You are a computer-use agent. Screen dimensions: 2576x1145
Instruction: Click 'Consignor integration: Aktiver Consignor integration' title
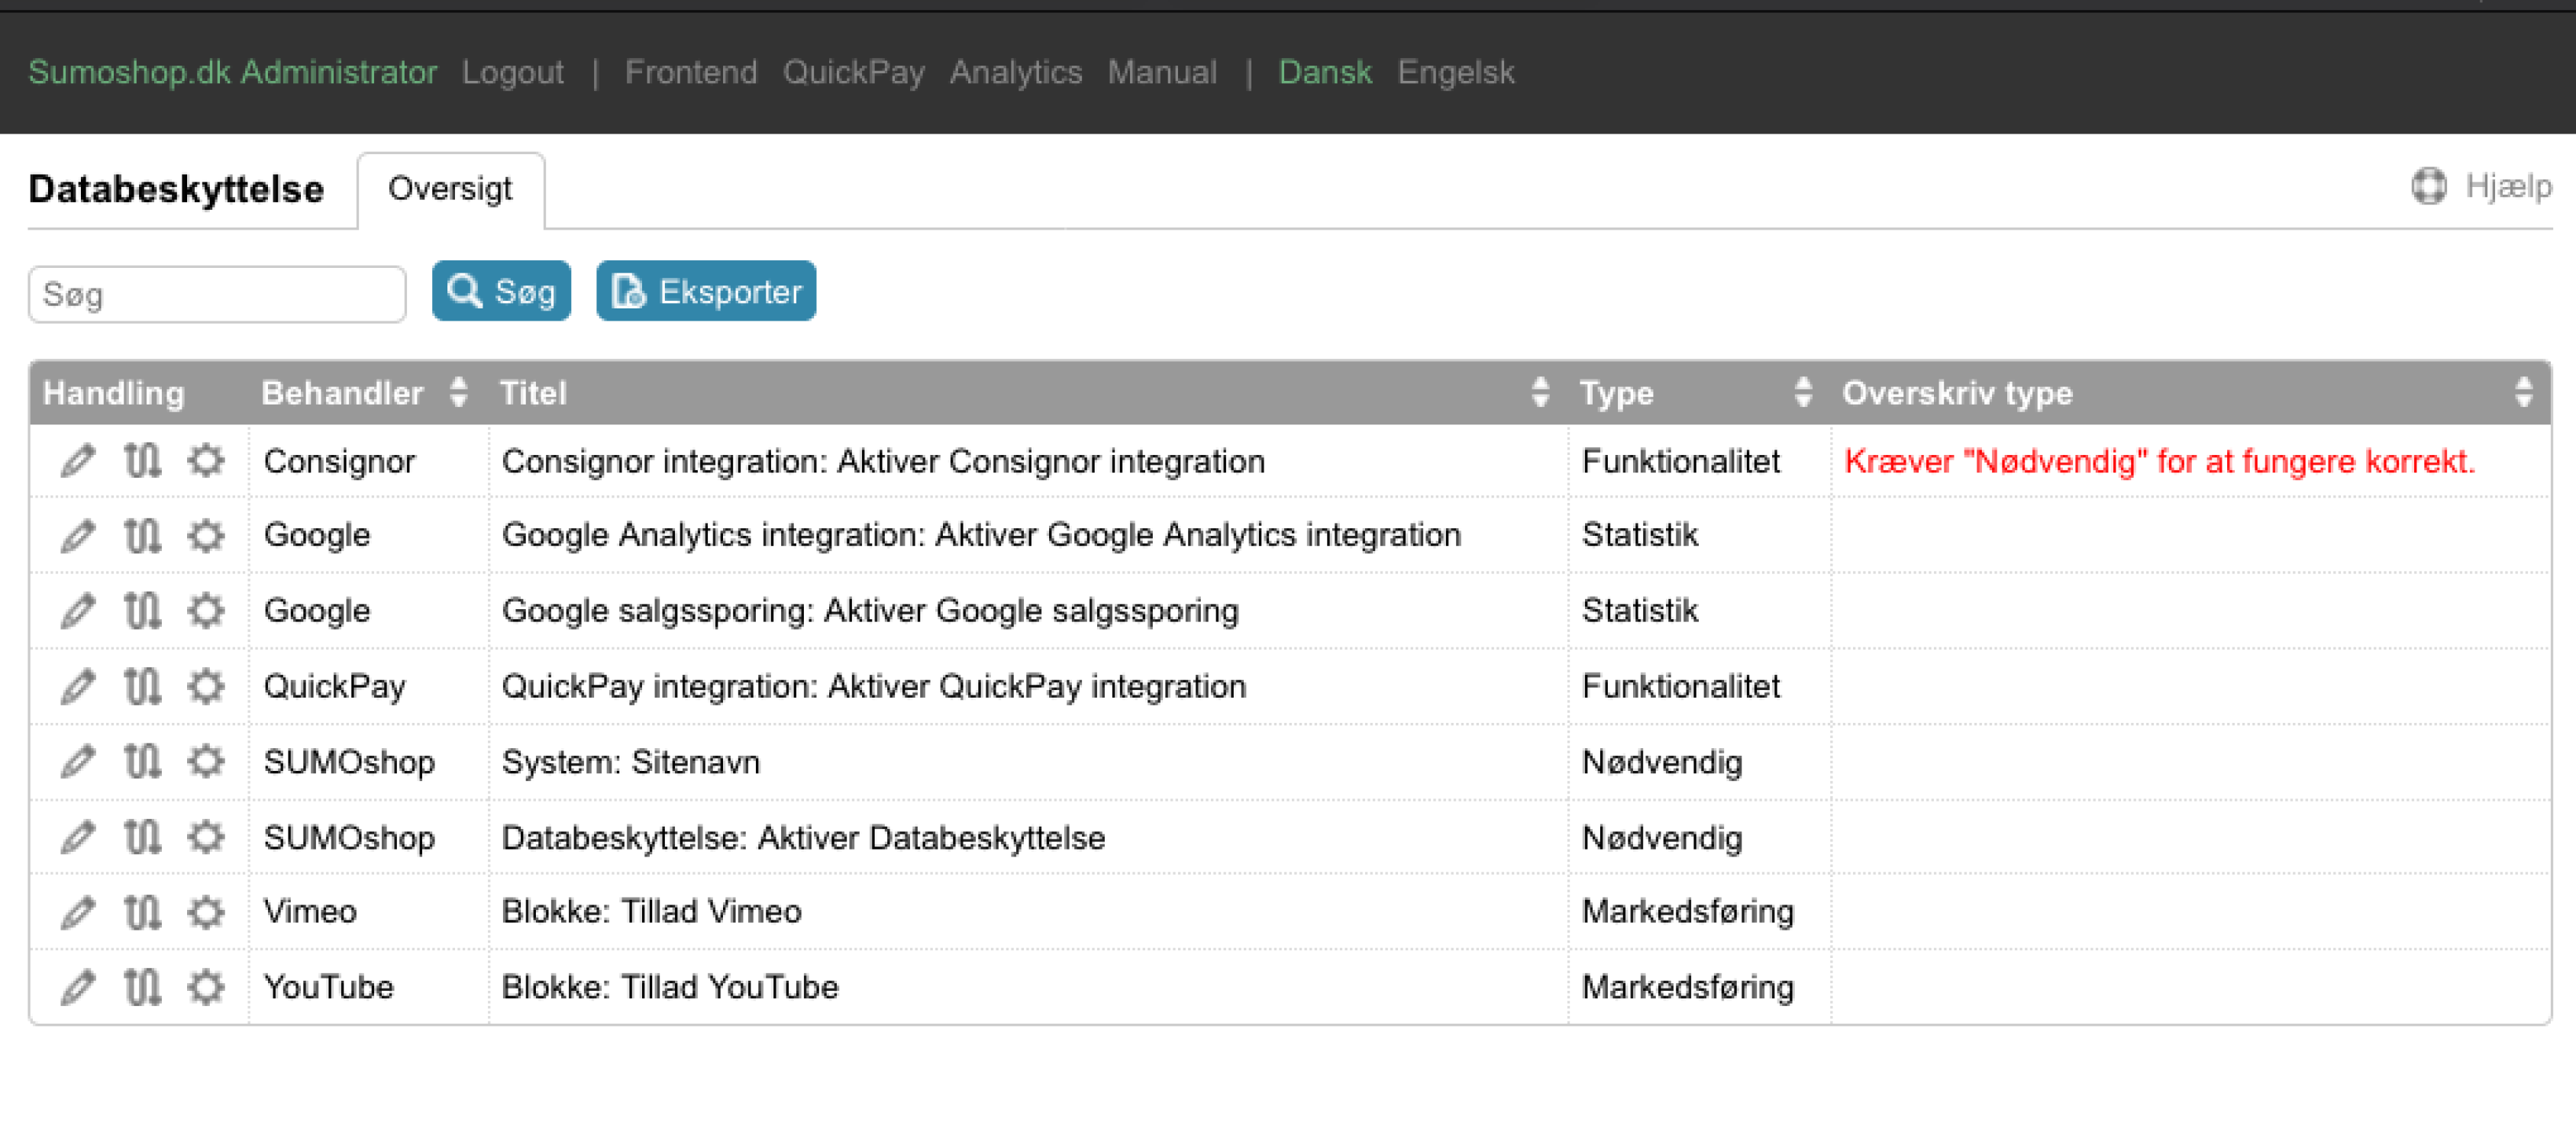pos(883,461)
